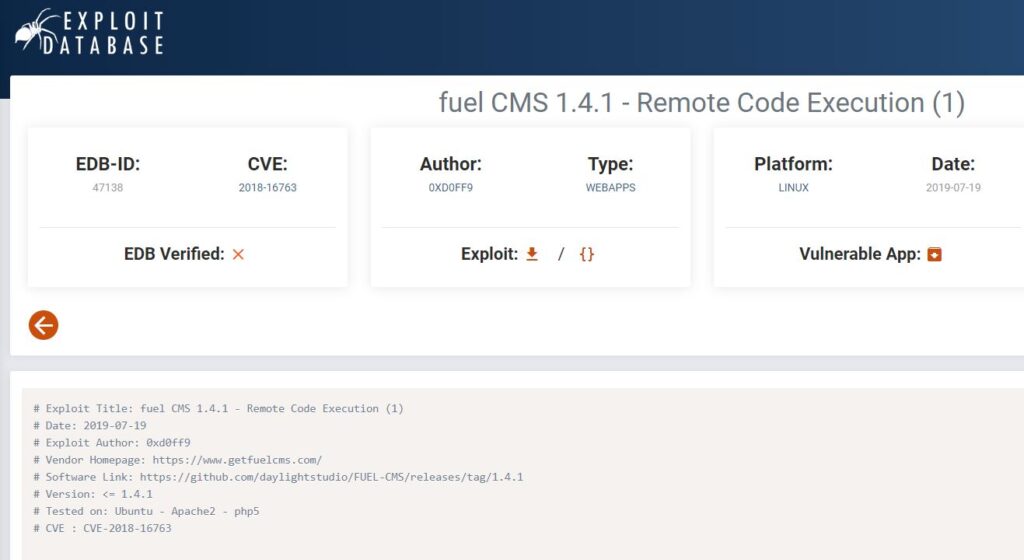Viewport: 1024px width, 560px height.
Task: Click the Tested on: Ubuntu line
Action: click(146, 511)
